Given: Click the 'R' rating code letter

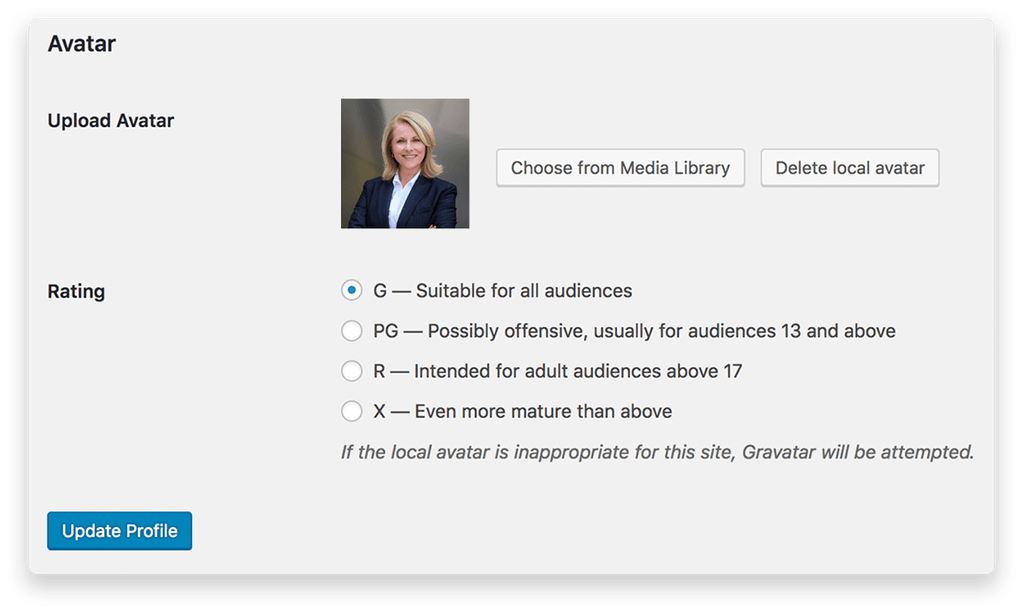Looking at the screenshot, I should pos(379,371).
